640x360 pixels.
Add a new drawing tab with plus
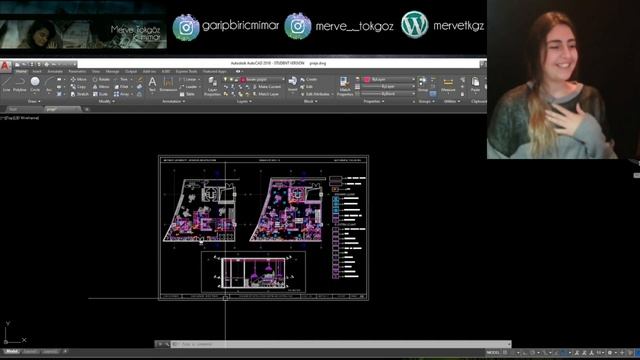tap(87, 109)
